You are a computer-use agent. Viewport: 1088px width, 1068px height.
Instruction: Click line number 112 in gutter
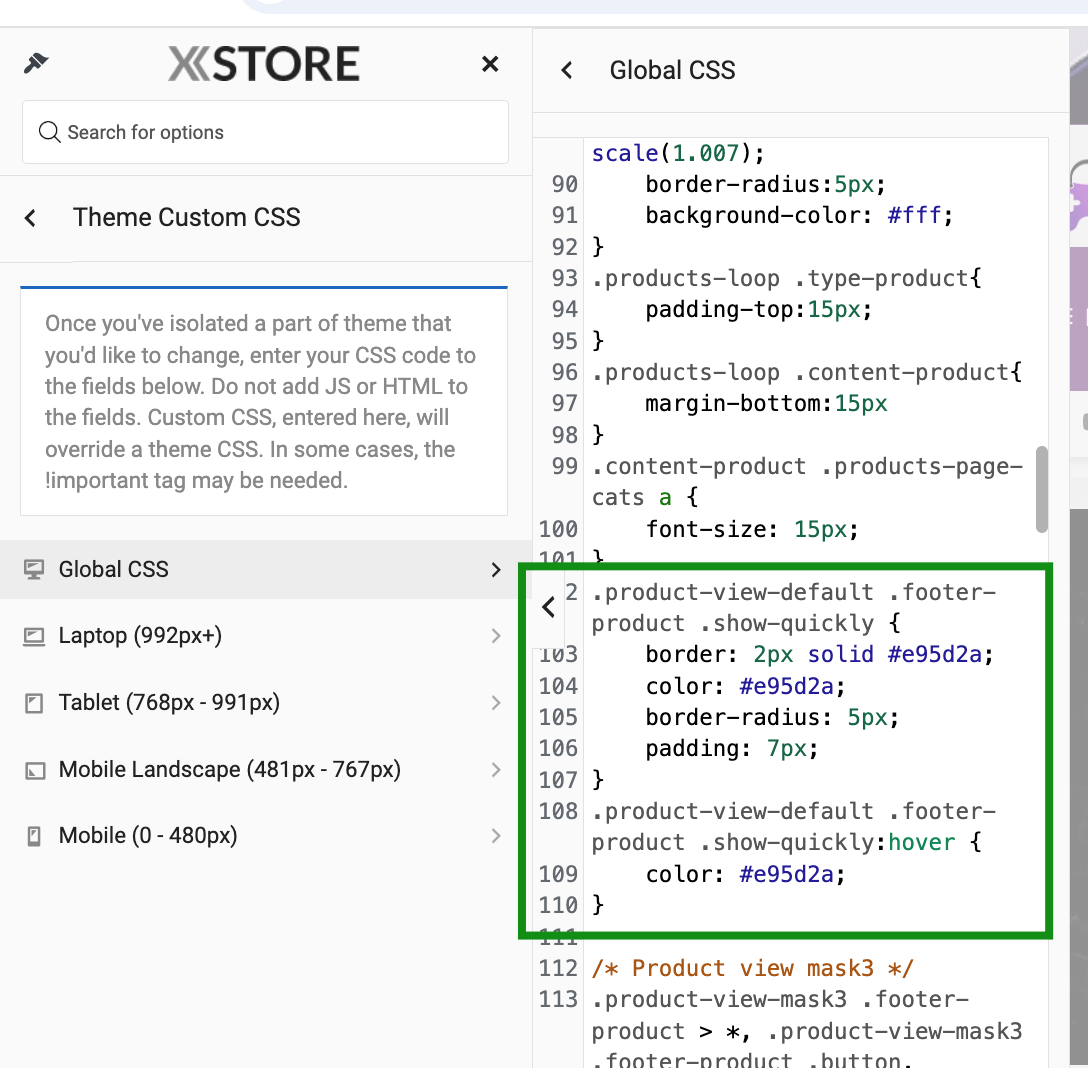point(558,968)
